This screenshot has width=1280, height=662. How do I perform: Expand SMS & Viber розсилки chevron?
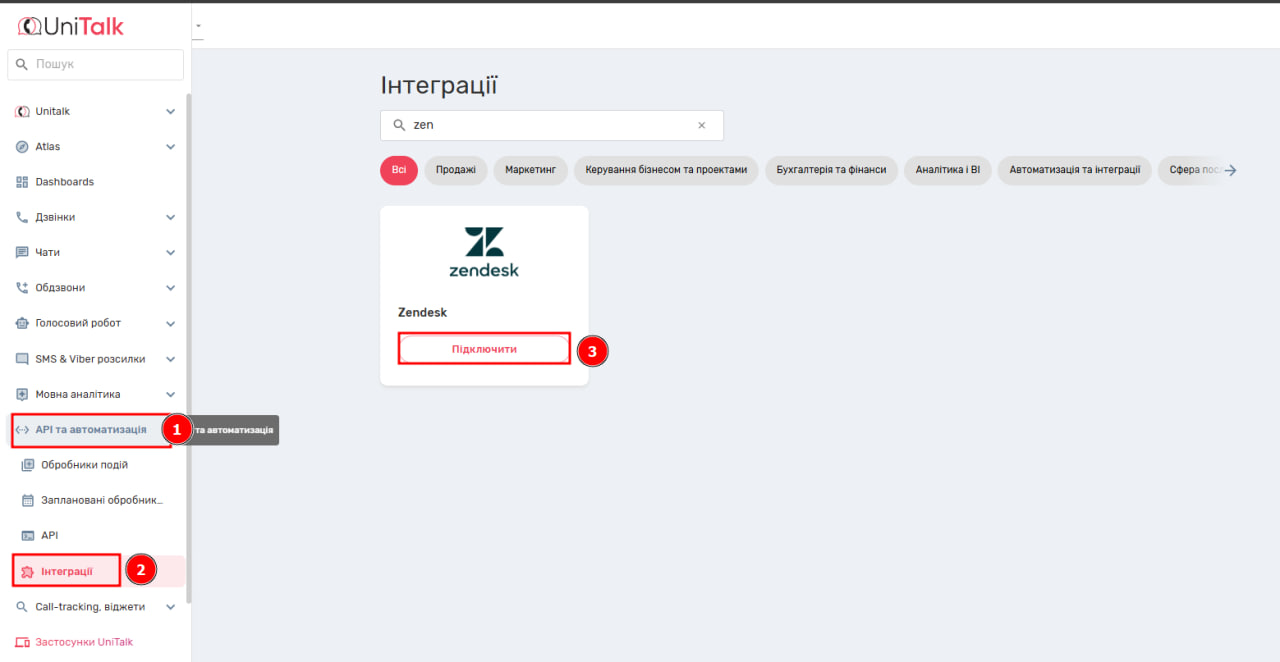pyautogui.click(x=170, y=359)
